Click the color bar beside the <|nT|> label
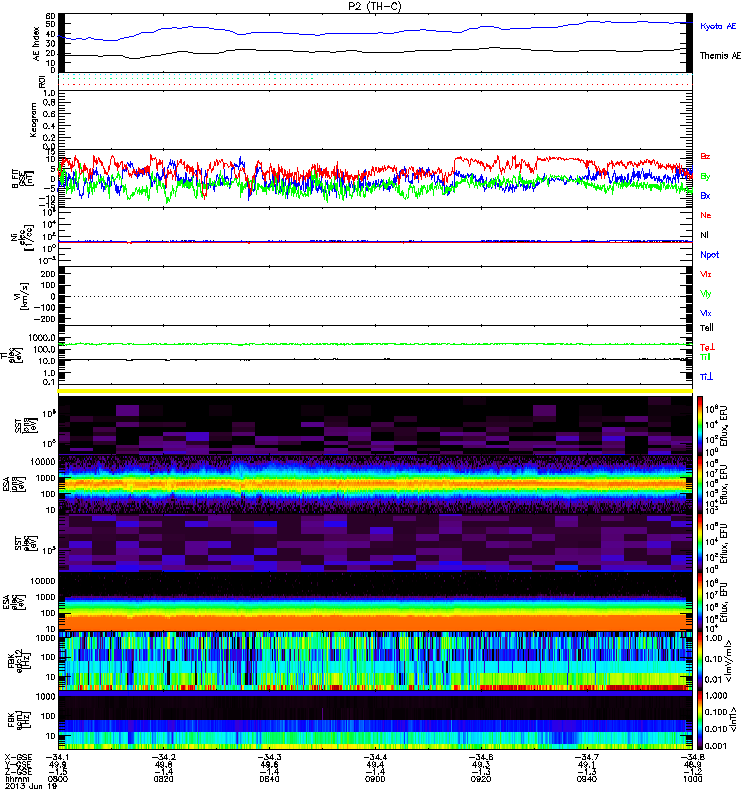Image resolution: width=750 pixels, height=800 pixels. point(699,720)
